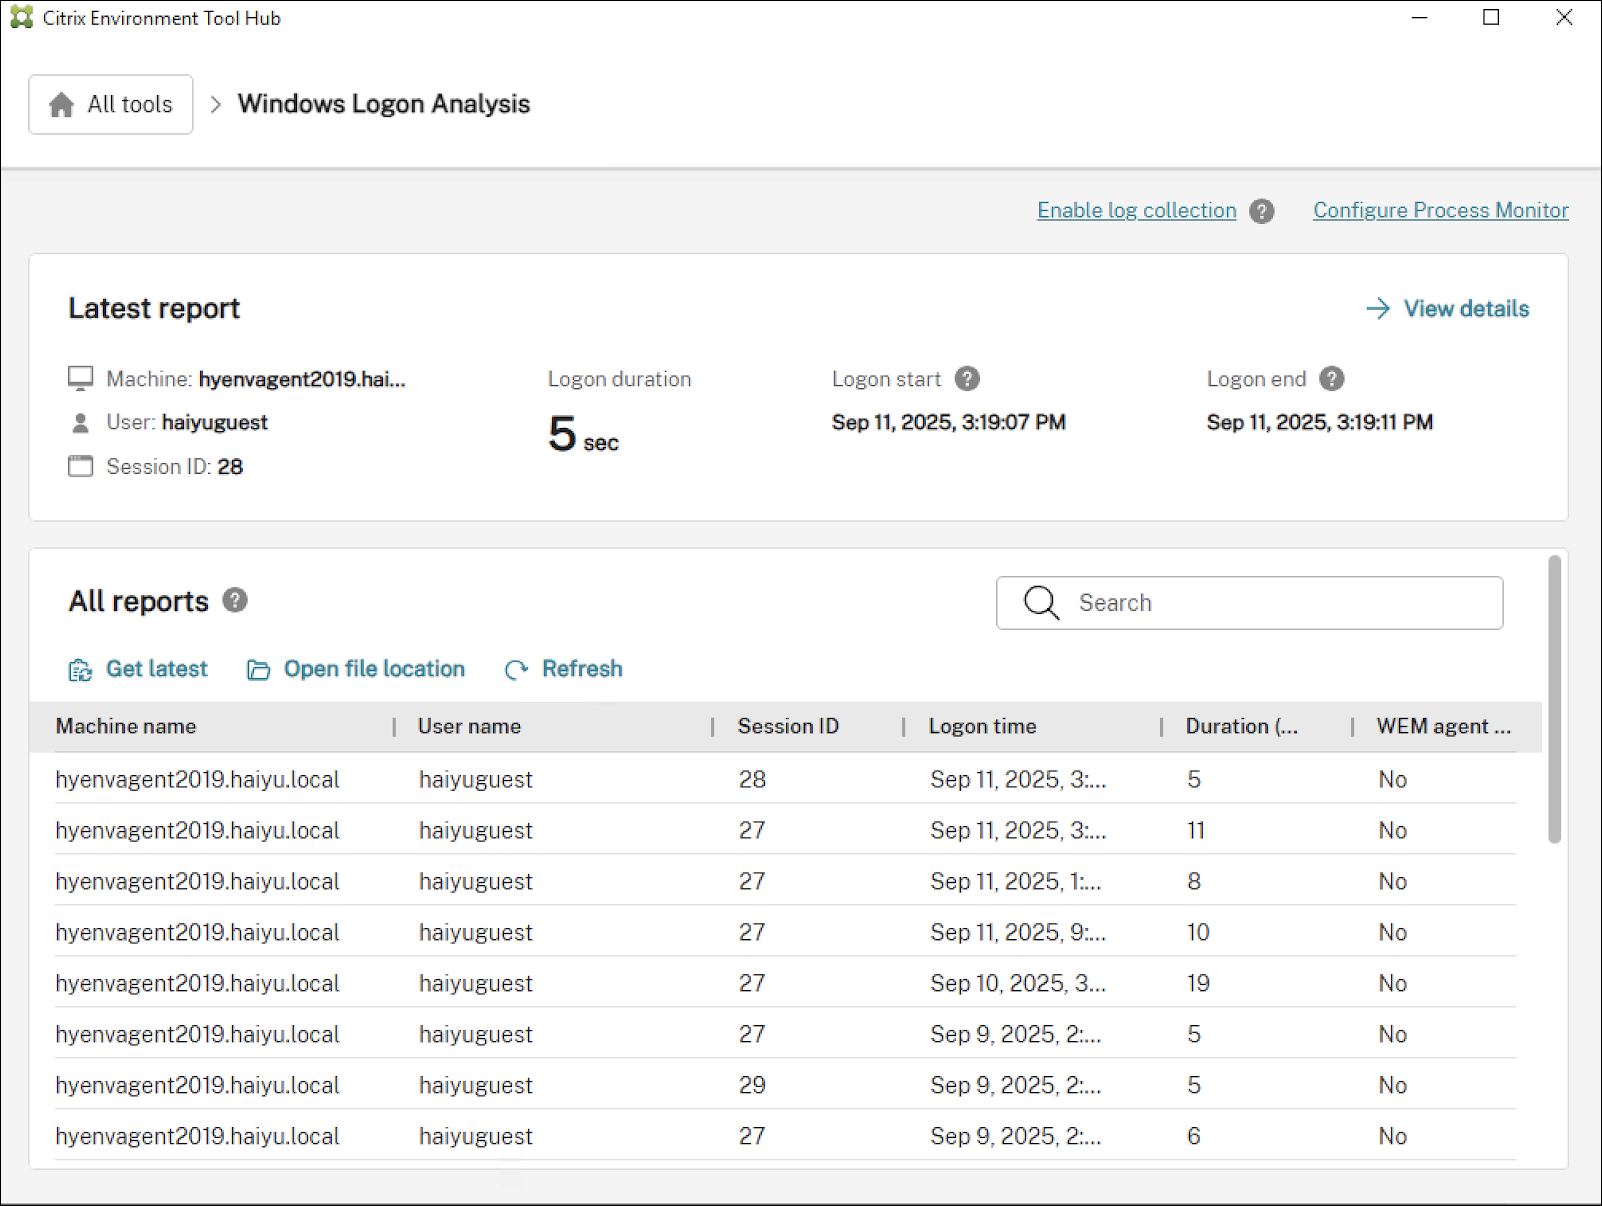Click the Refresh circular arrow icon

pos(516,670)
